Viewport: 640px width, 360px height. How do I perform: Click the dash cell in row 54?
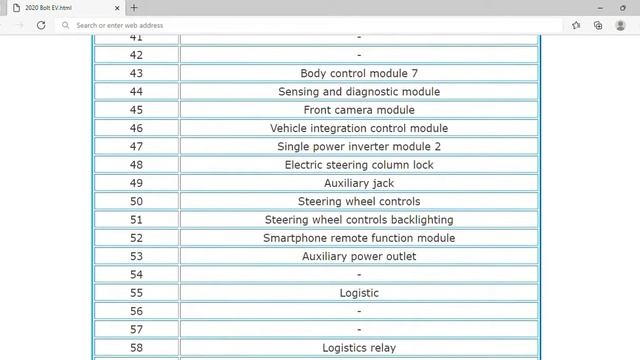[x=359, y=274]
